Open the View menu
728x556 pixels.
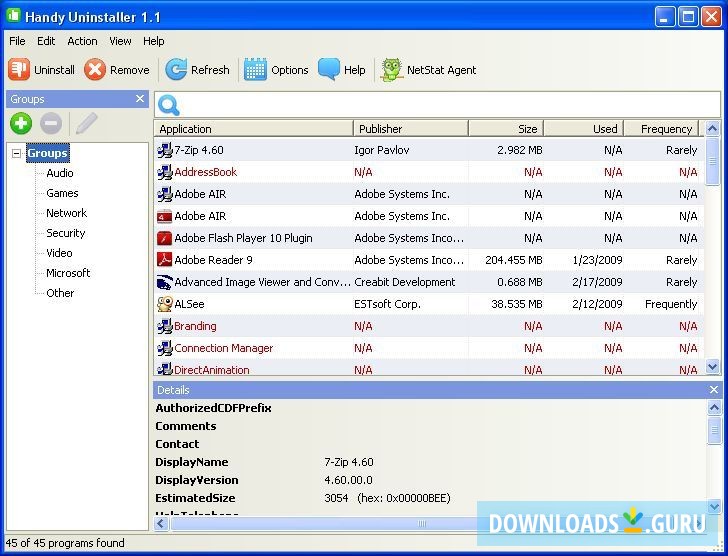(120, 41)
